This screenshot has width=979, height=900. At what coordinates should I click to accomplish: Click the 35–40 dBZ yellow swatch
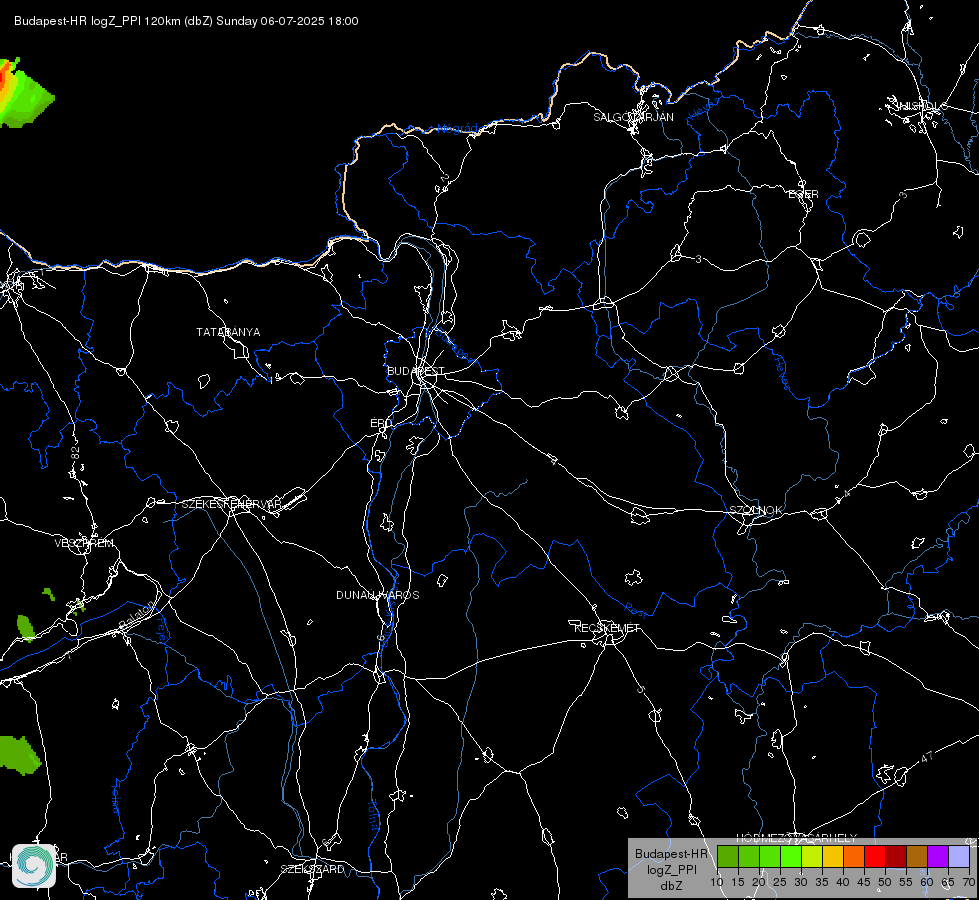pos(833,856)
